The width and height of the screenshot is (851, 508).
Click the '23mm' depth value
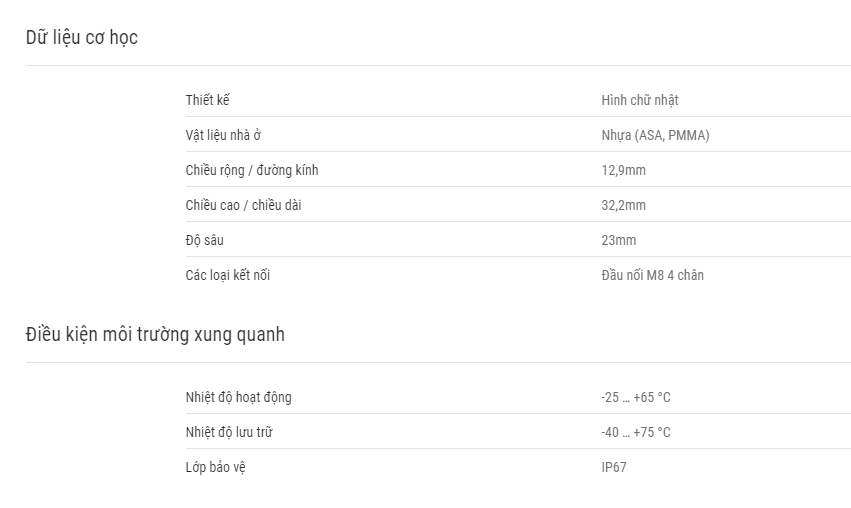619,240
